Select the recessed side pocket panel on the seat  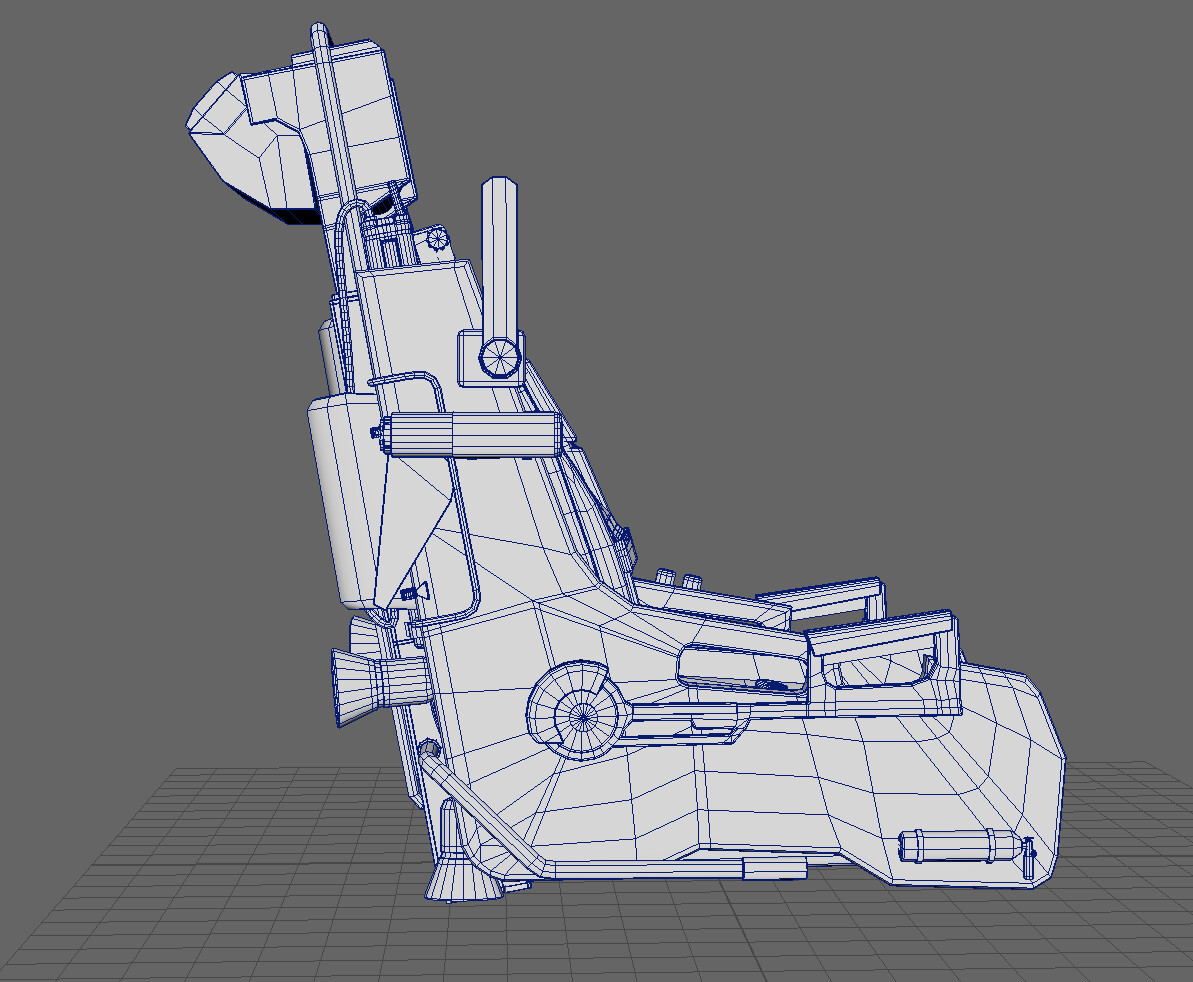coord(740,670)
